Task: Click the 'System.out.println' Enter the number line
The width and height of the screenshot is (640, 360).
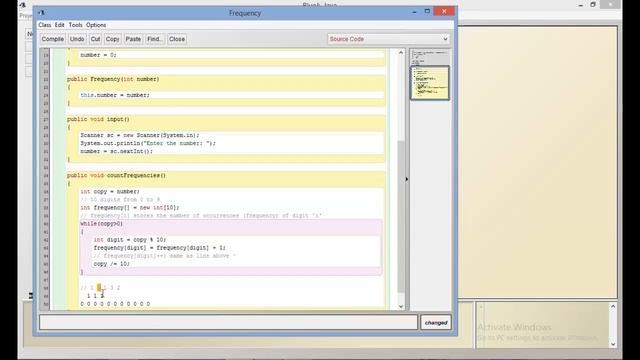Action: [148, 143]
